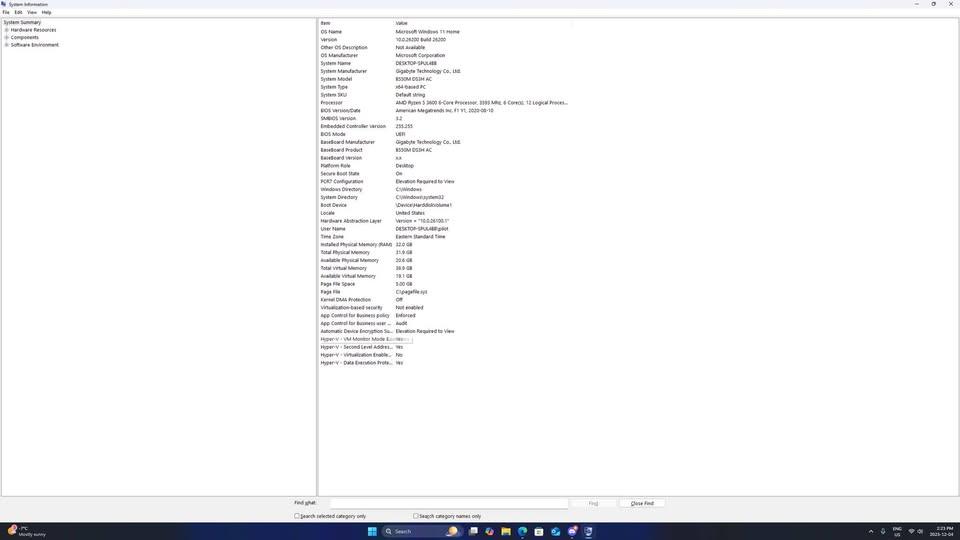Select the Installed Physical Memory (RAM) row

click(445, 245)
